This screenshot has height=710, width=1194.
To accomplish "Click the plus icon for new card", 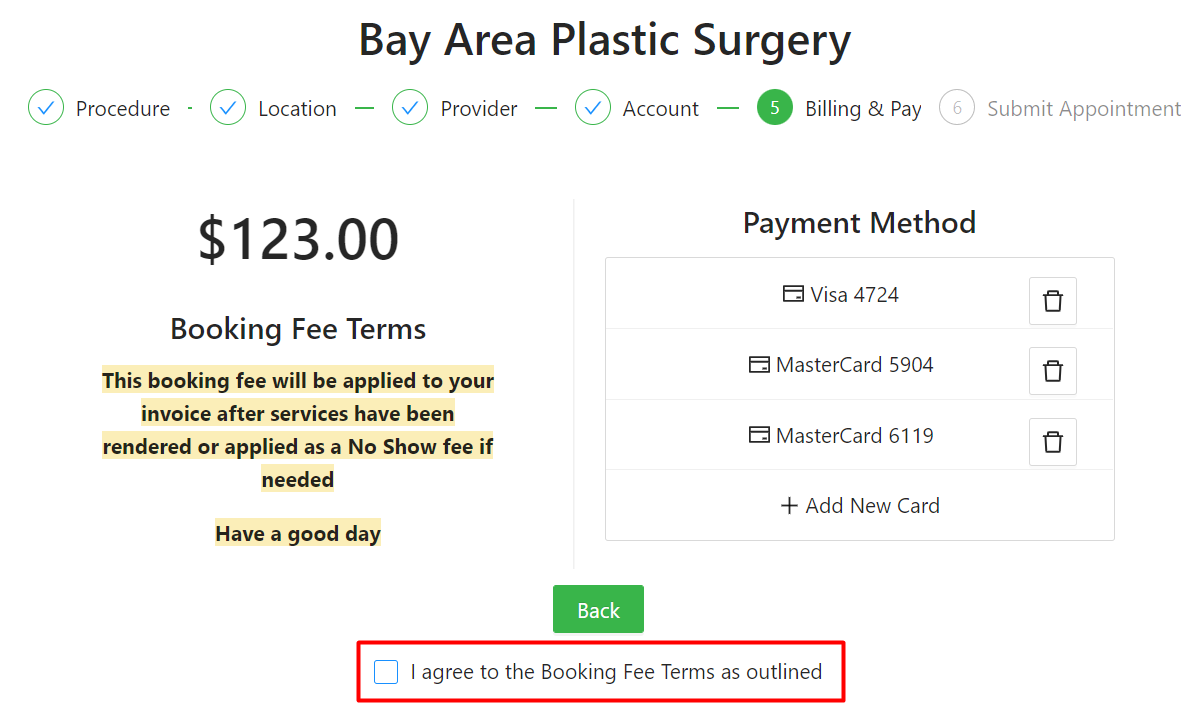I will [x=789, y=506].
